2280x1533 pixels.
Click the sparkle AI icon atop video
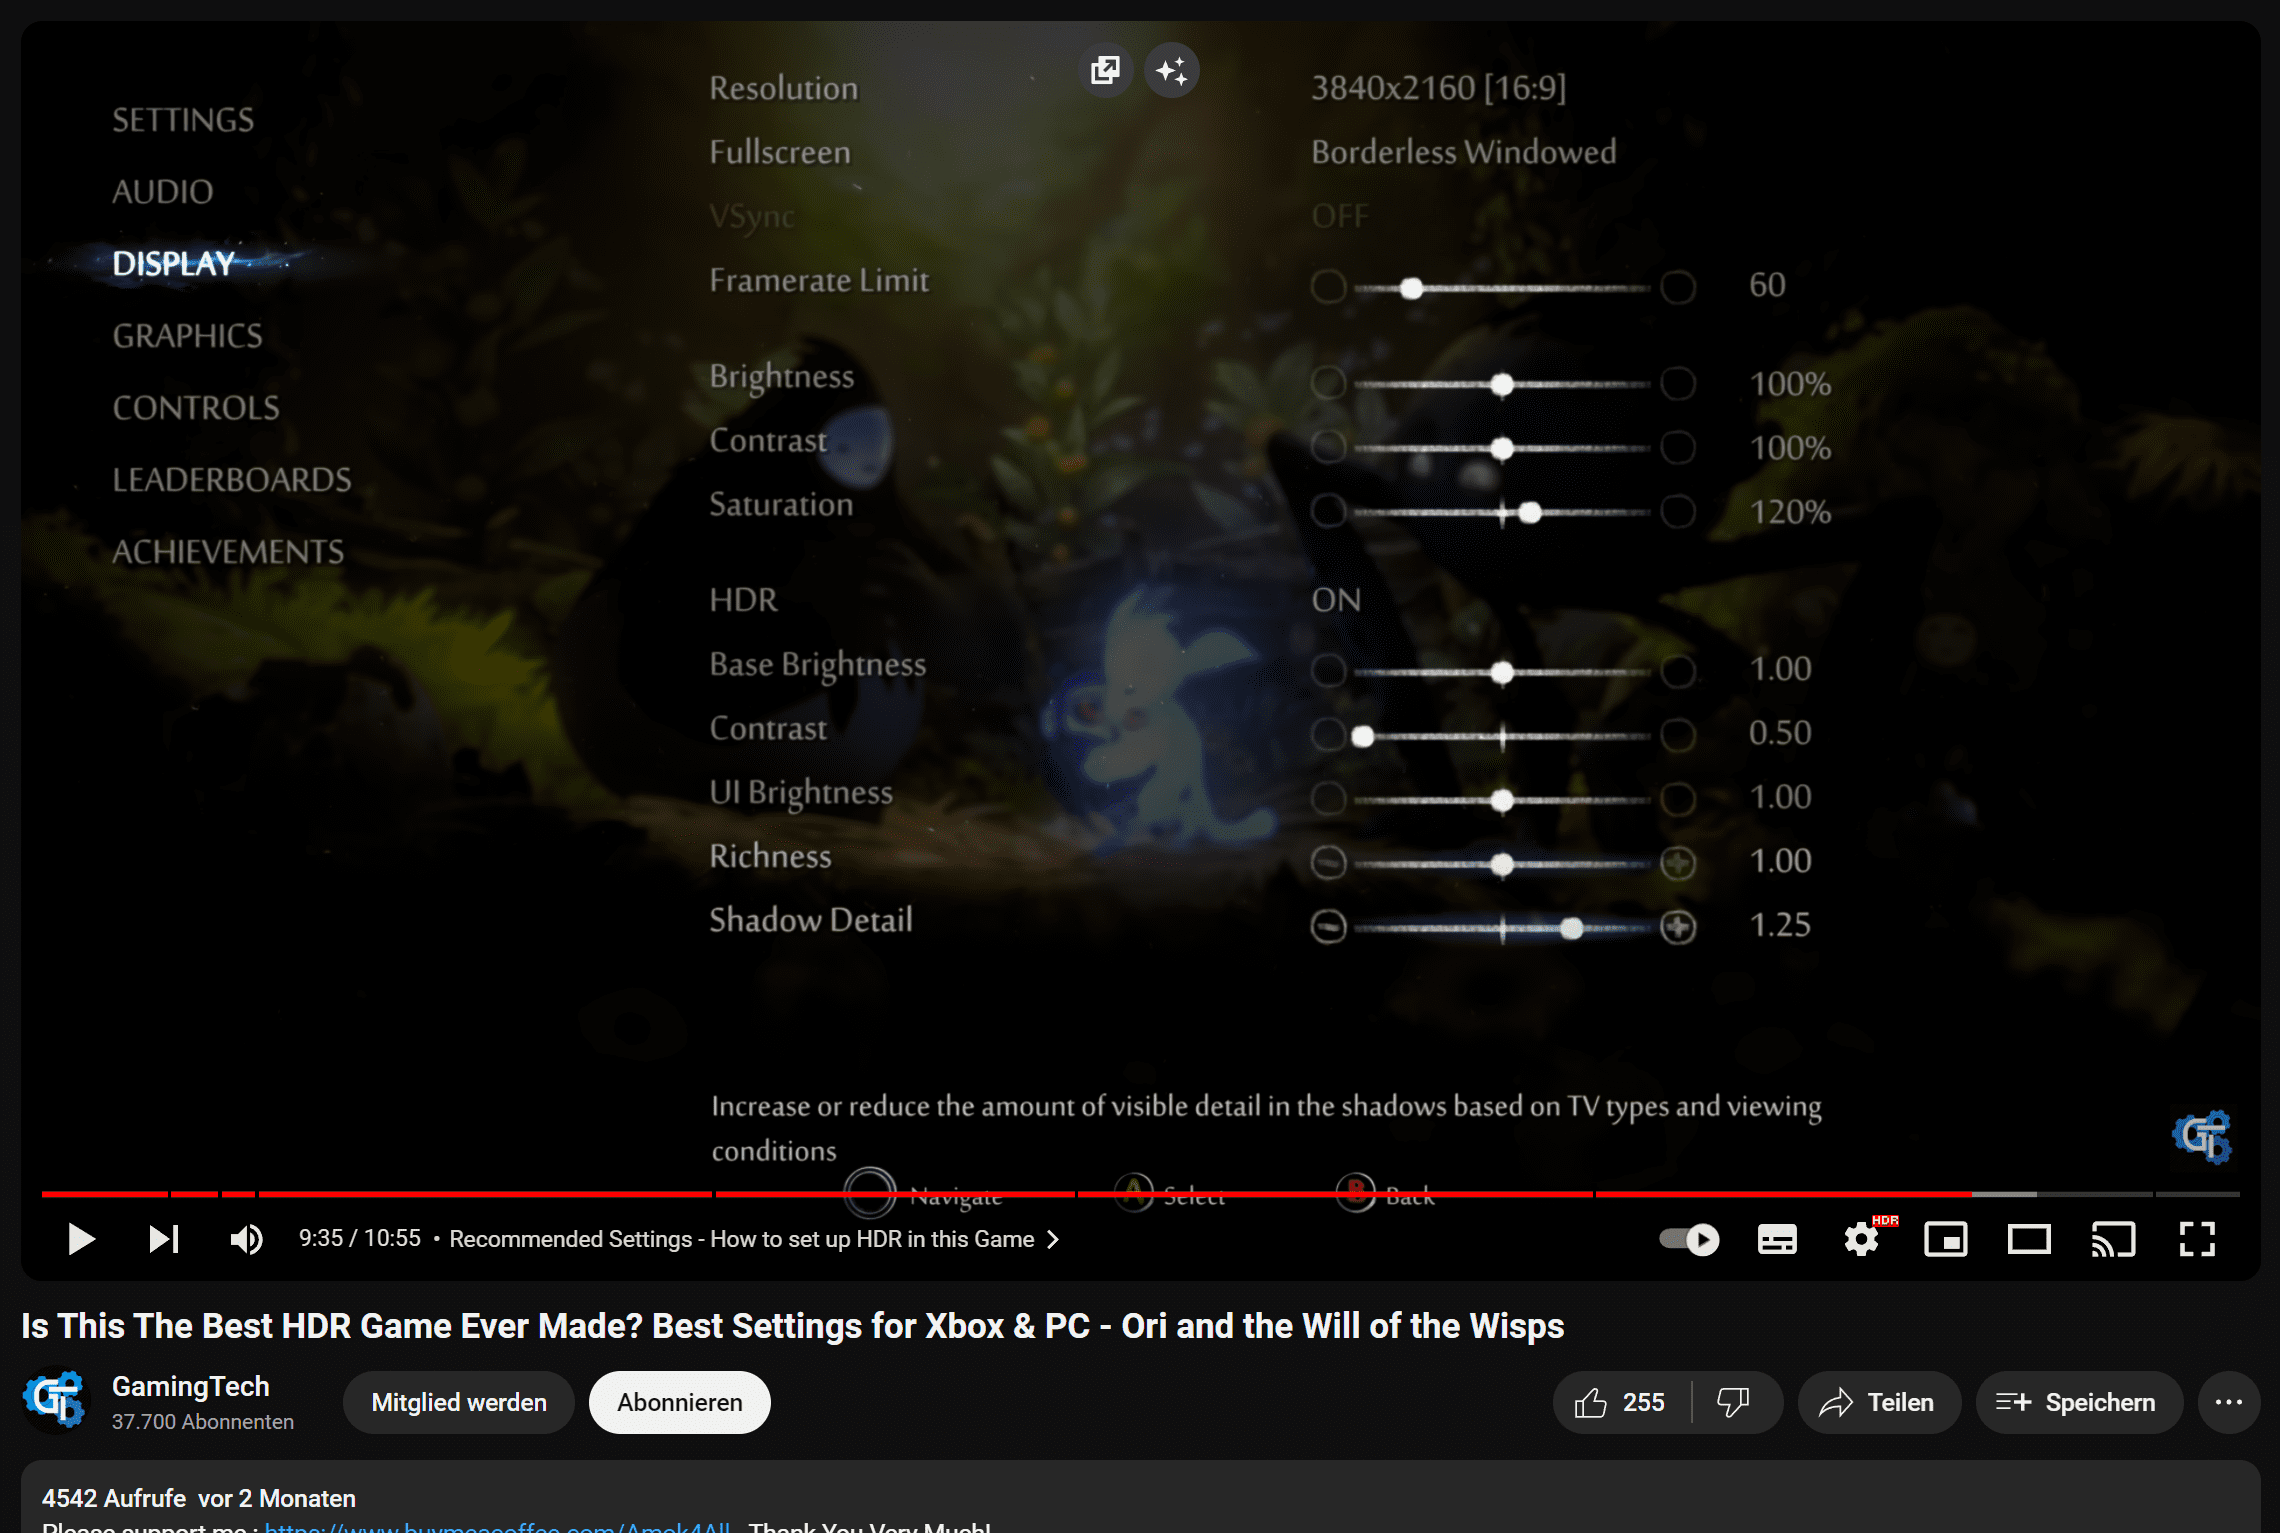click(1171, 70)
